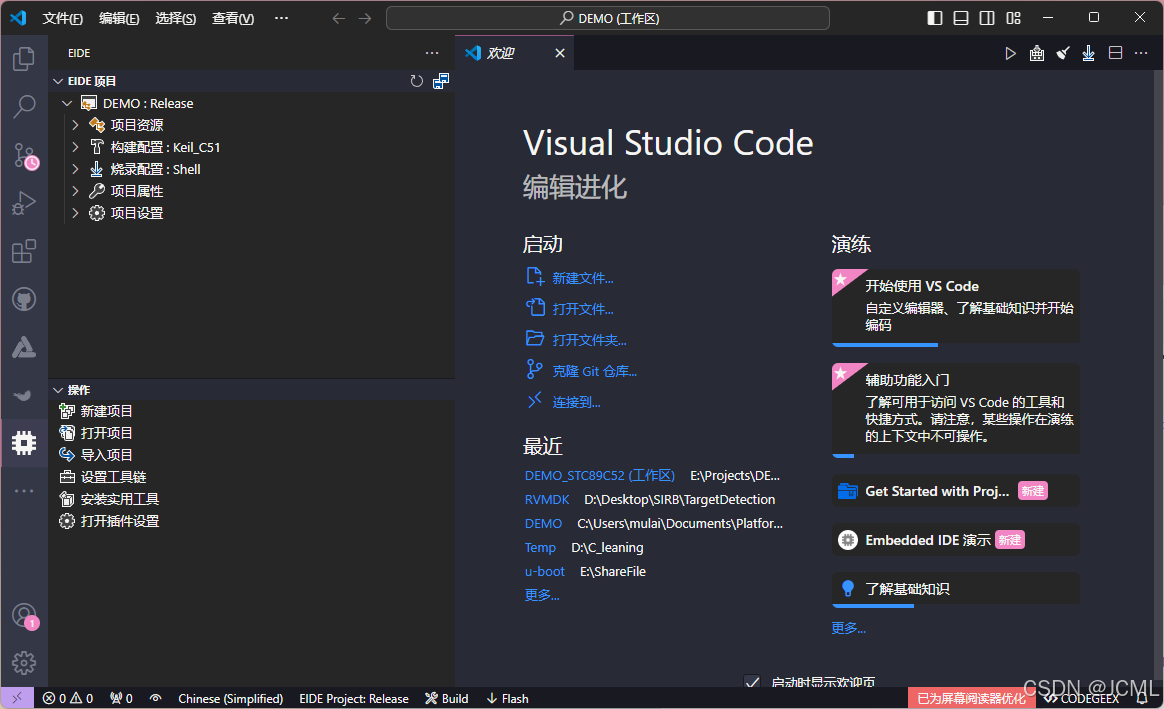Click Flash in the status bar
Viewport: 1164px width, 709px height.
[508, 698]
